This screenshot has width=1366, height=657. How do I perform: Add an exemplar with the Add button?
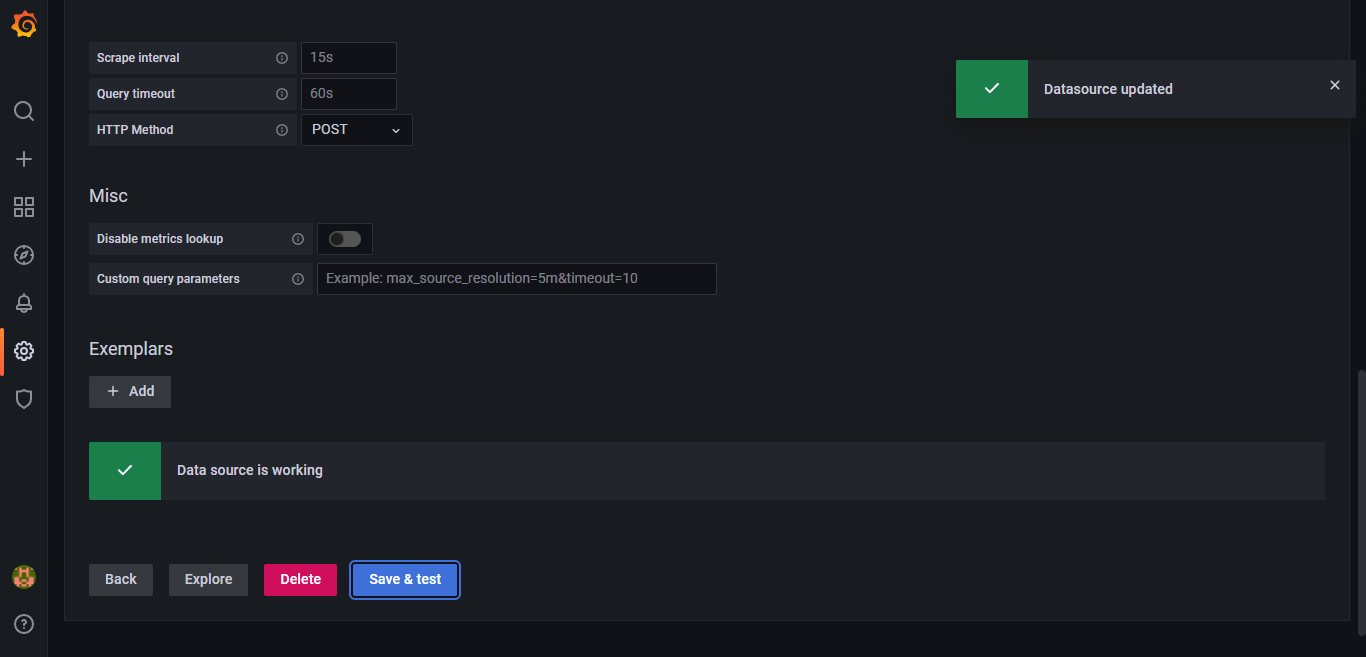point(130,392)
